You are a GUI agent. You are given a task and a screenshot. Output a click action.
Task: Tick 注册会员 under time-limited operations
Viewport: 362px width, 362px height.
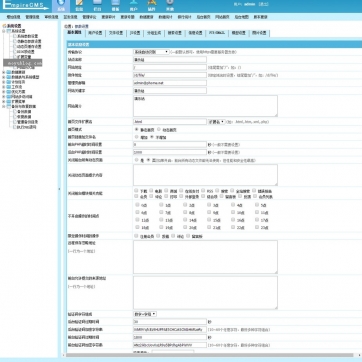point(136,236)
